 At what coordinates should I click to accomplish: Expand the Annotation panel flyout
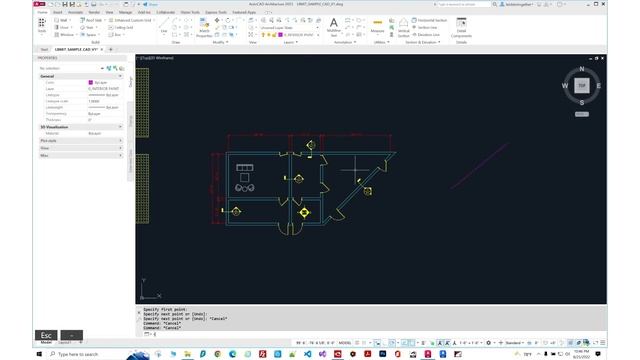tap(345, 42)
